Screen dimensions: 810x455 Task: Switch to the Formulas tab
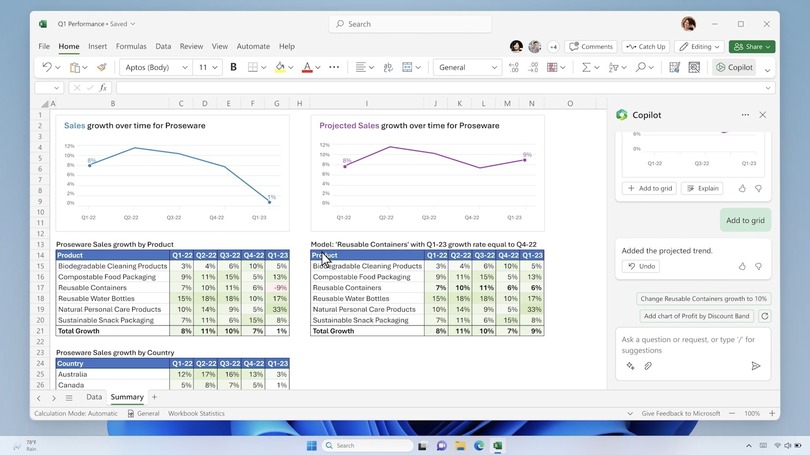131,46
